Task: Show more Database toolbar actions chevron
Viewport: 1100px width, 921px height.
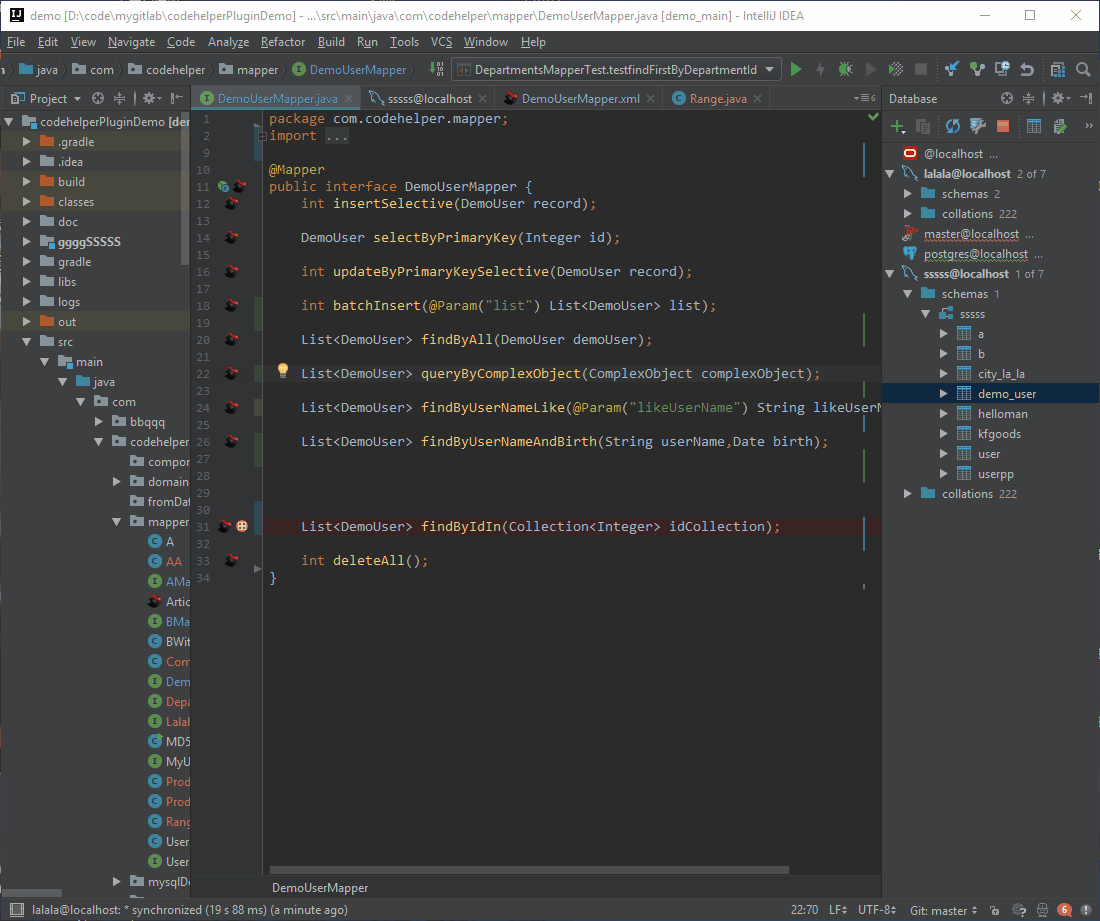Action: coord(1088,126)
